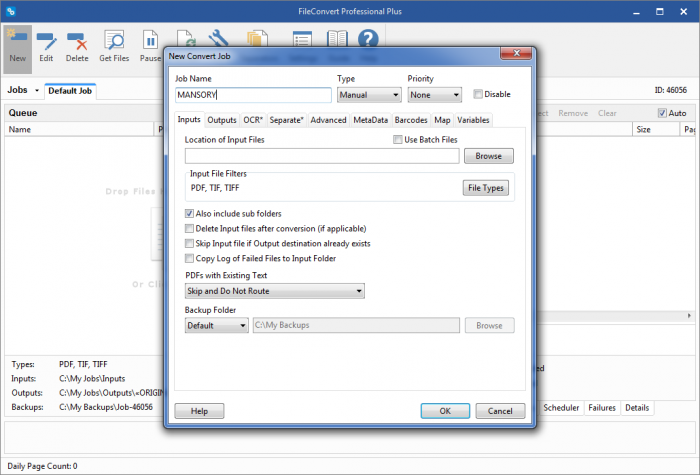Check Copy Log of Failed Files option
This screenshot has height=475, width=700.
[x=189, y=258]
